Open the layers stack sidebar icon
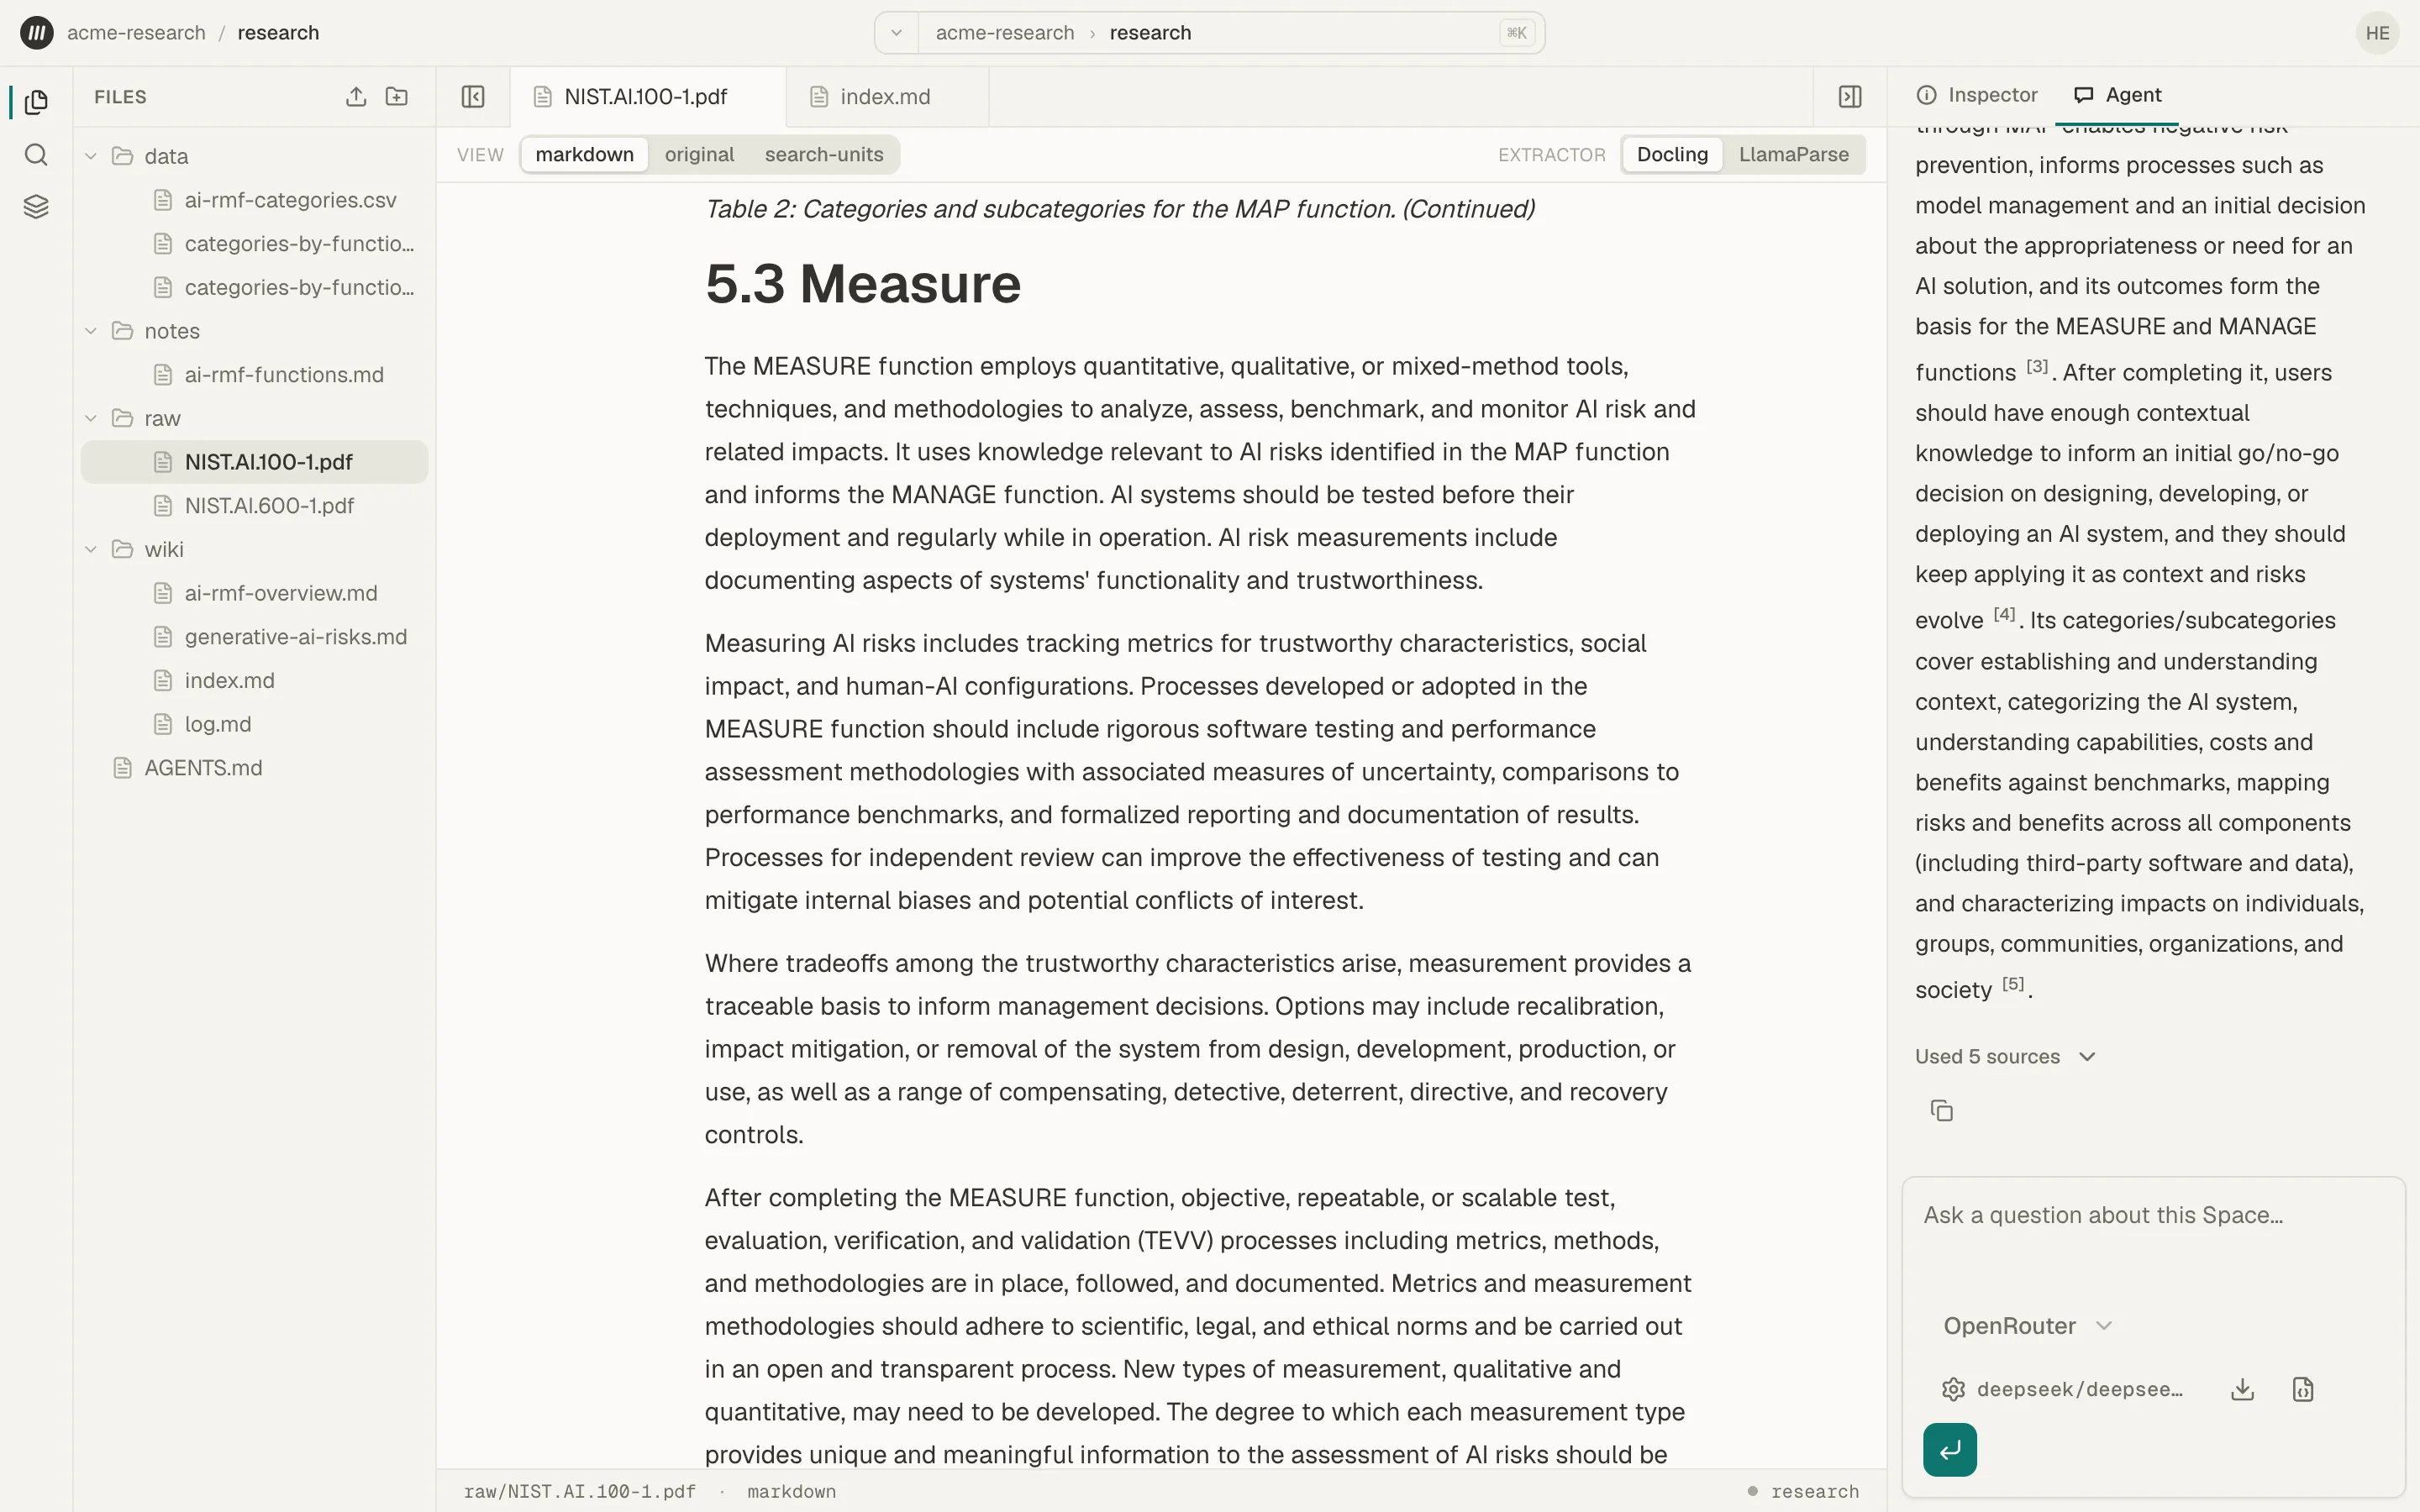 pyautogui.click(x=36, y=207)
